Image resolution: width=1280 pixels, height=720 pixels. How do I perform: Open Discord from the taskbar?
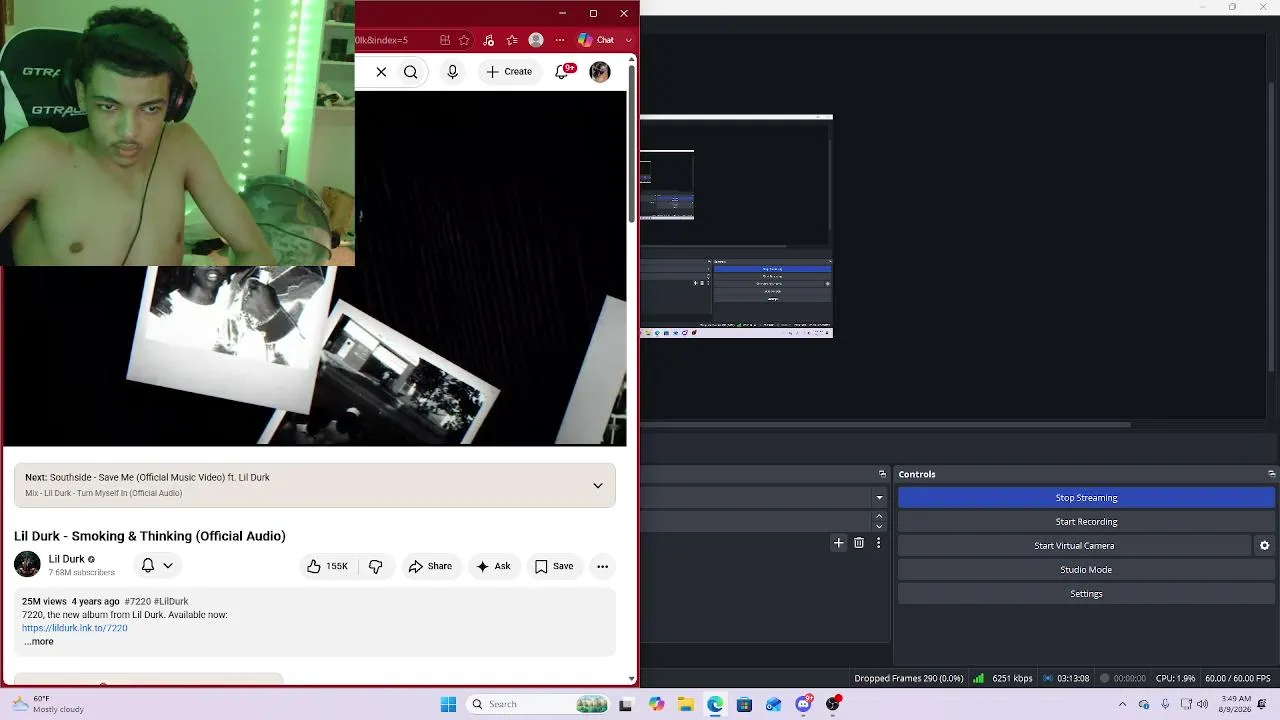(x=803, y=704)
